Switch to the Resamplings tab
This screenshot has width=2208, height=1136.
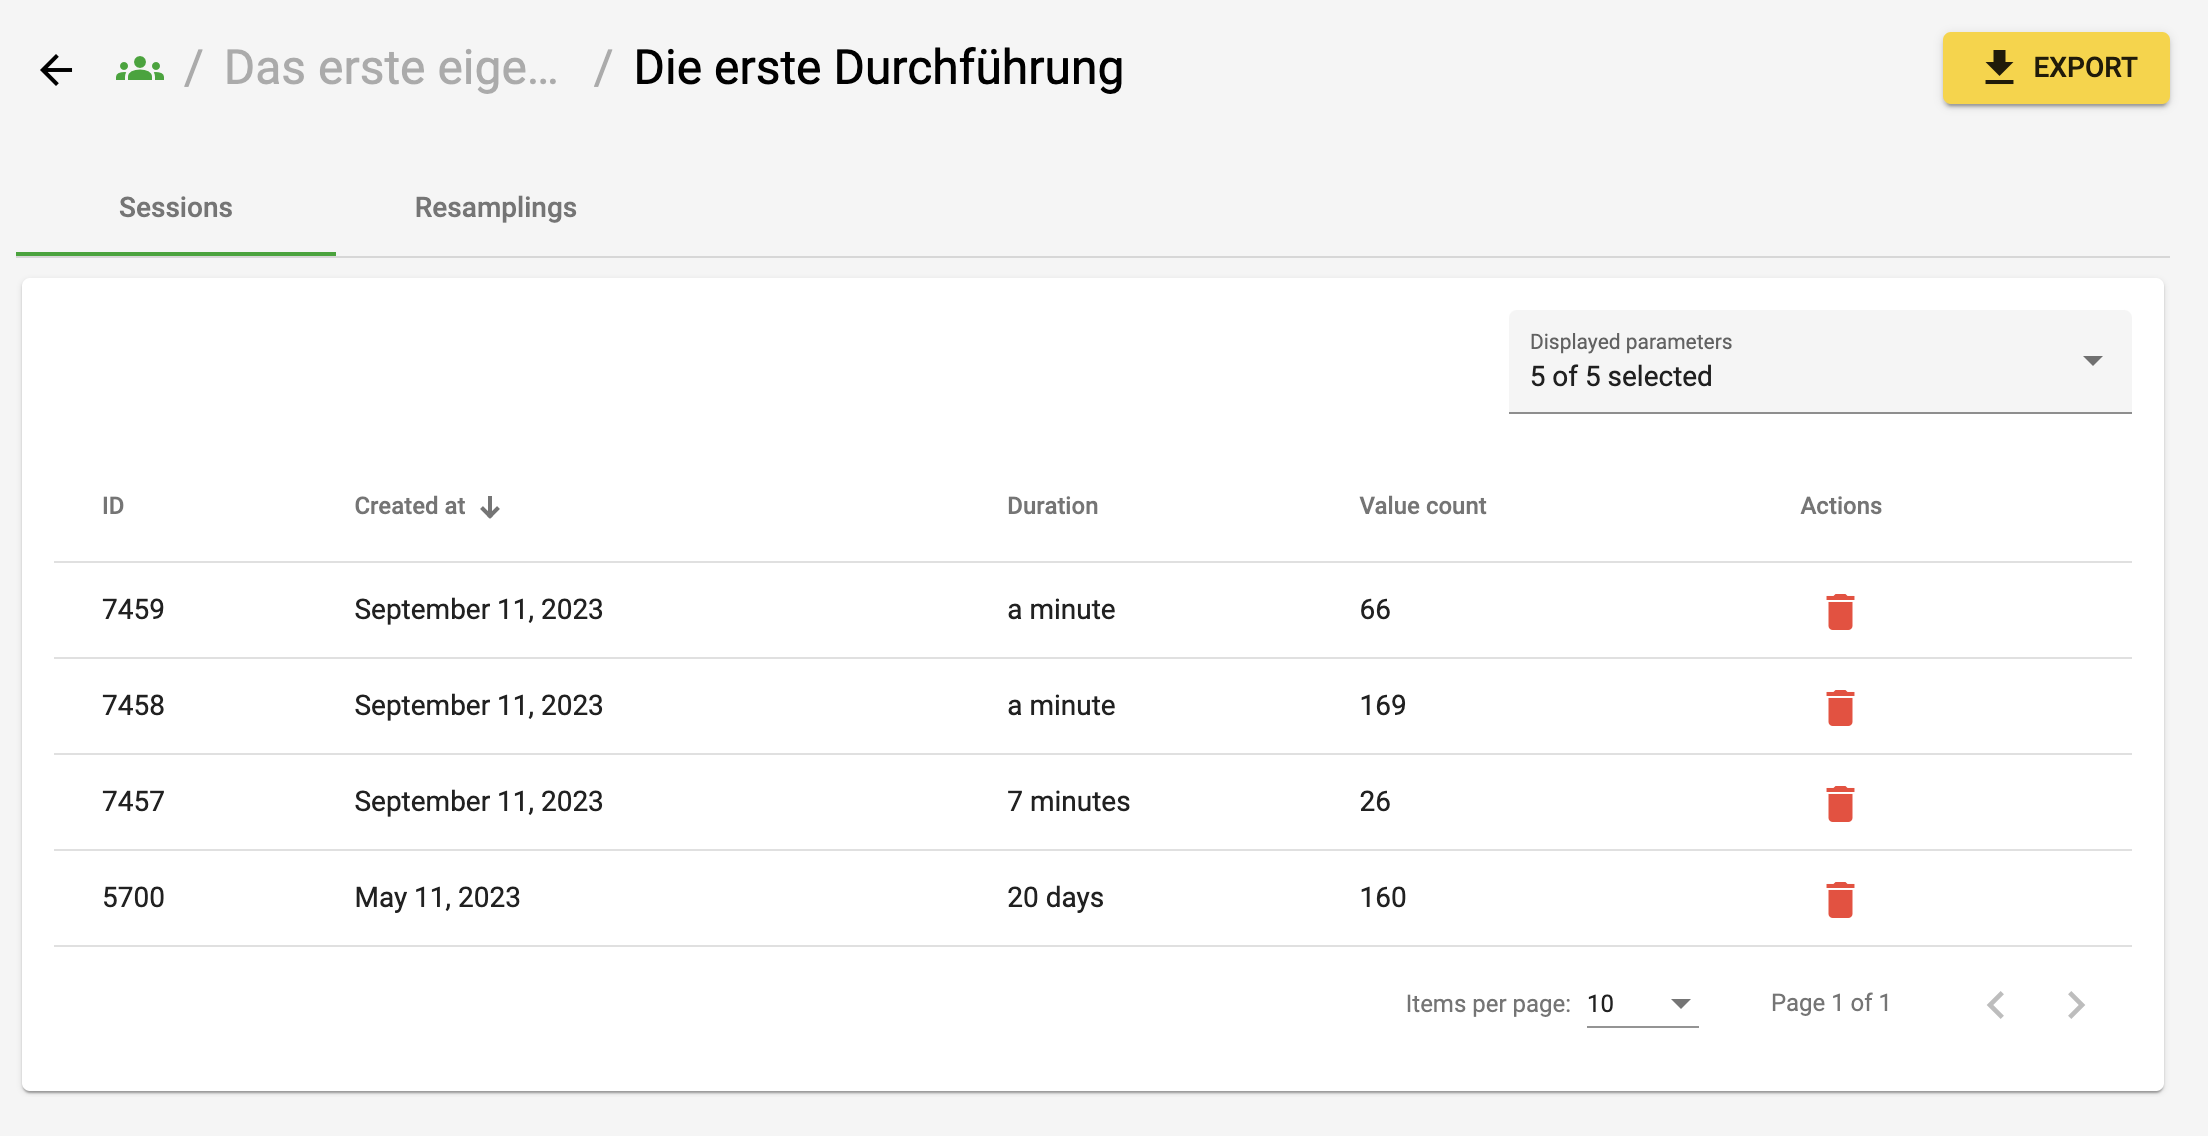[x=496, y=208]
